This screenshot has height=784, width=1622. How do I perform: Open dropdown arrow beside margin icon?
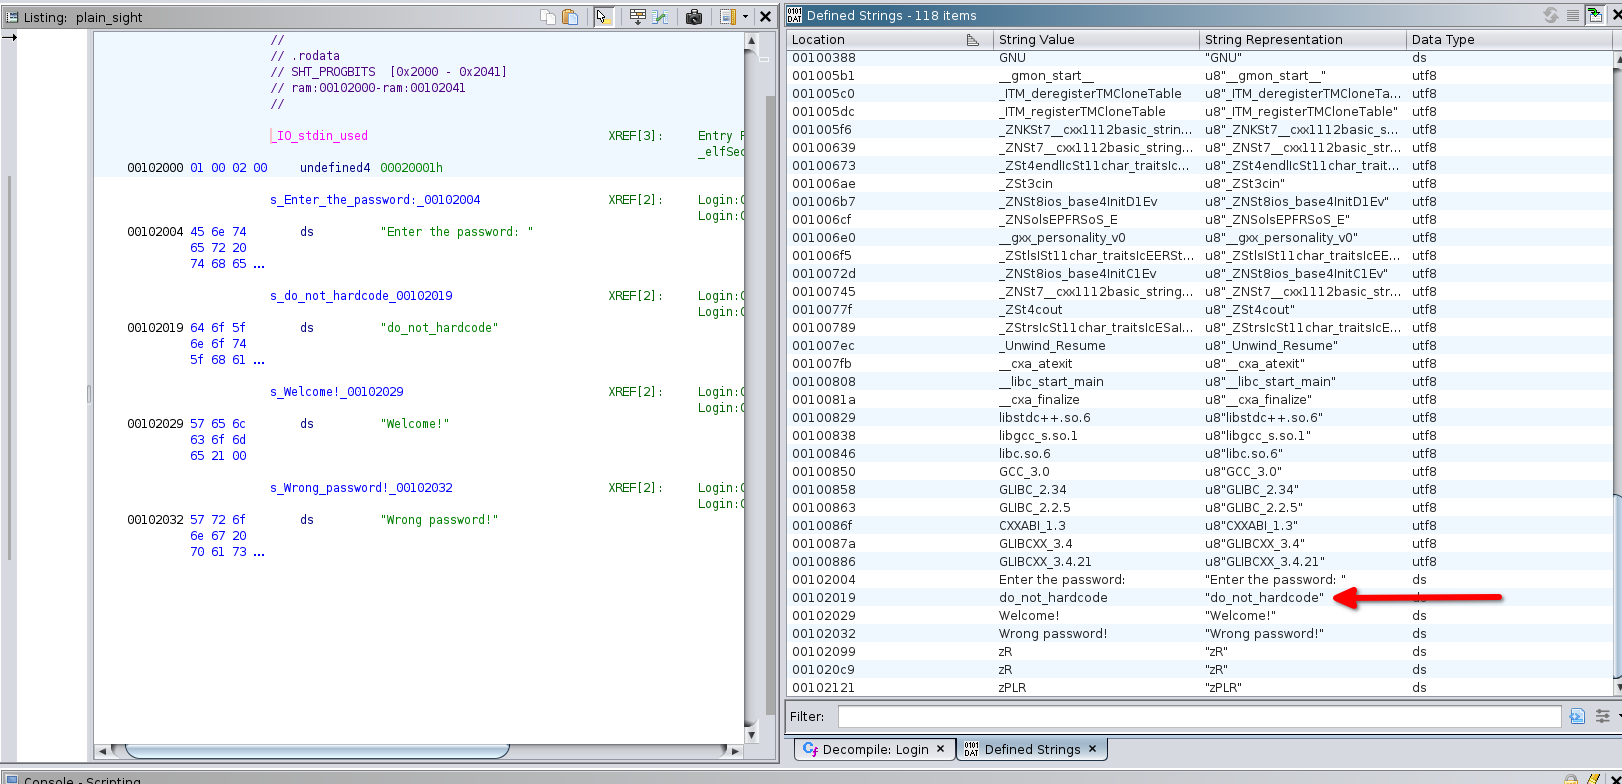(x=745, y=16)
